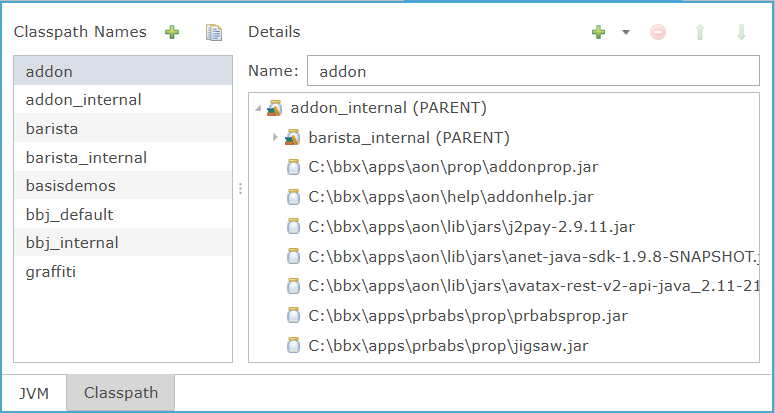The image size is (775, 413).
Task: Select the jigsaw.jar entry
Action: coord(449,346)
